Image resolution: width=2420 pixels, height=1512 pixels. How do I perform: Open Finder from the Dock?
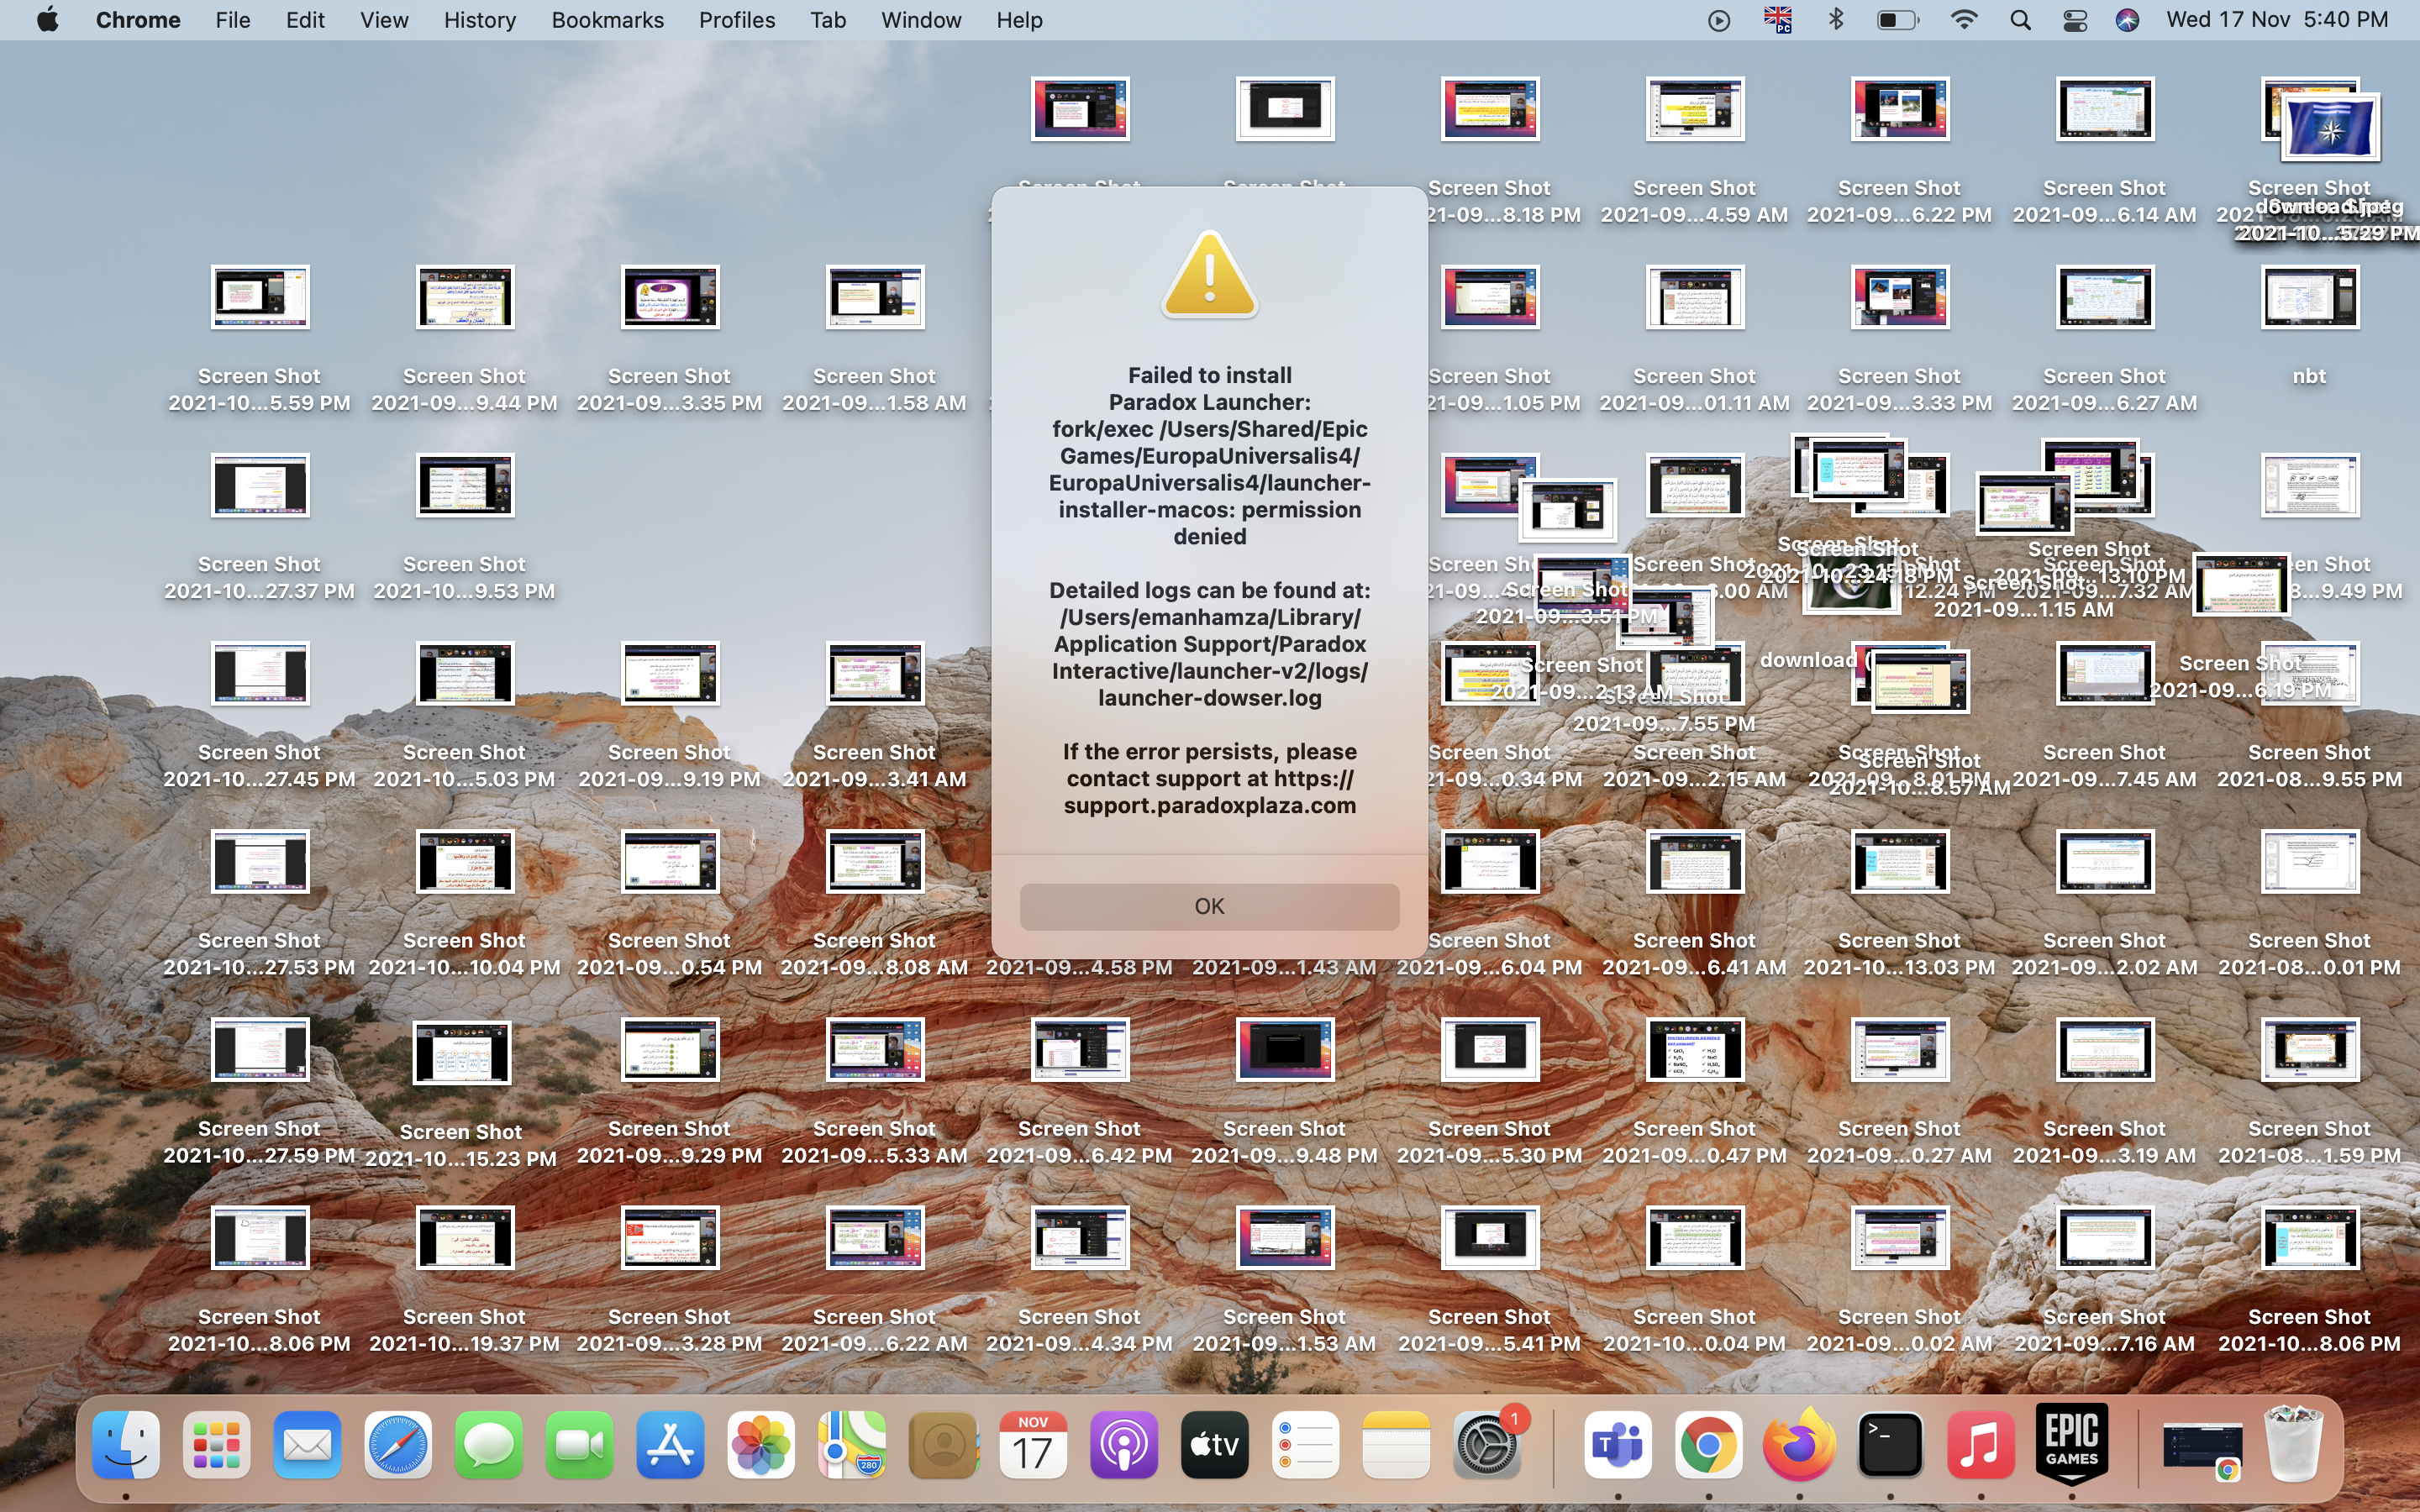coord(126,1445)
